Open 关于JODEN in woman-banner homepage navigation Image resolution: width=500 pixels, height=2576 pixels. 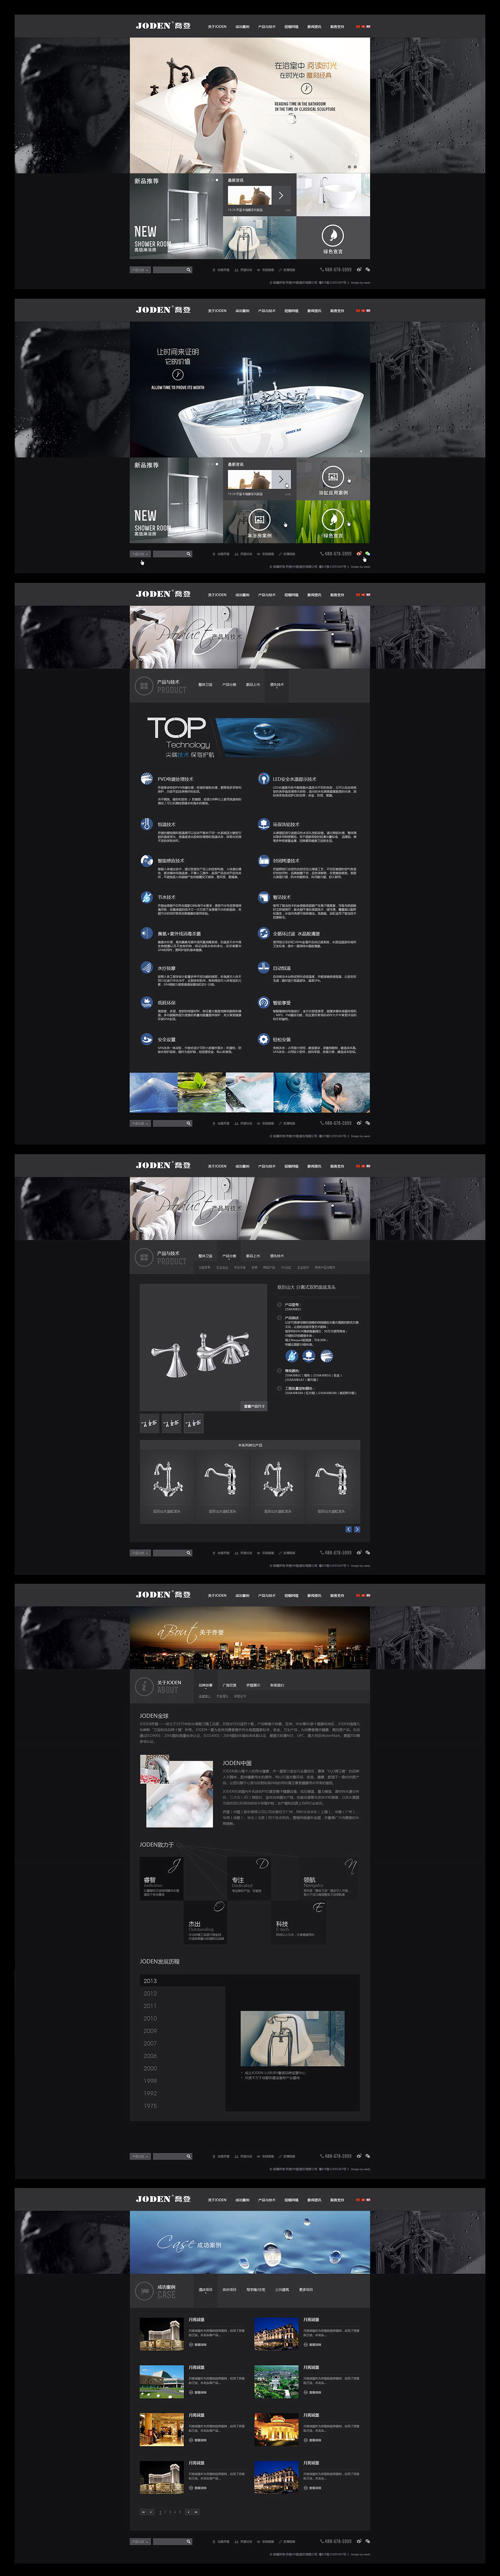(x=217, y=27)
